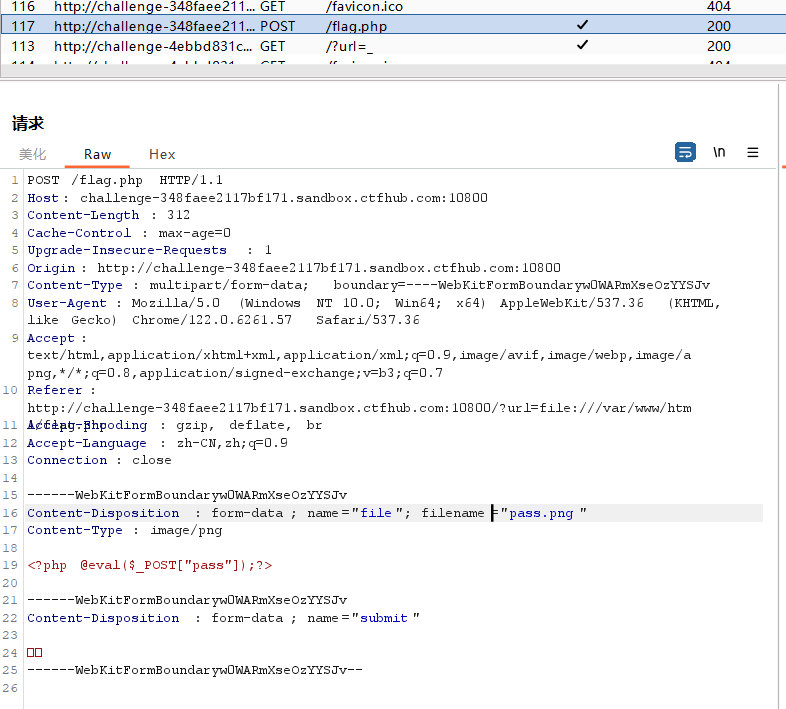Click the Upgrade-Insecure-Requests header
The width and height of the screenshot is (786, 709).
(149, 250)
